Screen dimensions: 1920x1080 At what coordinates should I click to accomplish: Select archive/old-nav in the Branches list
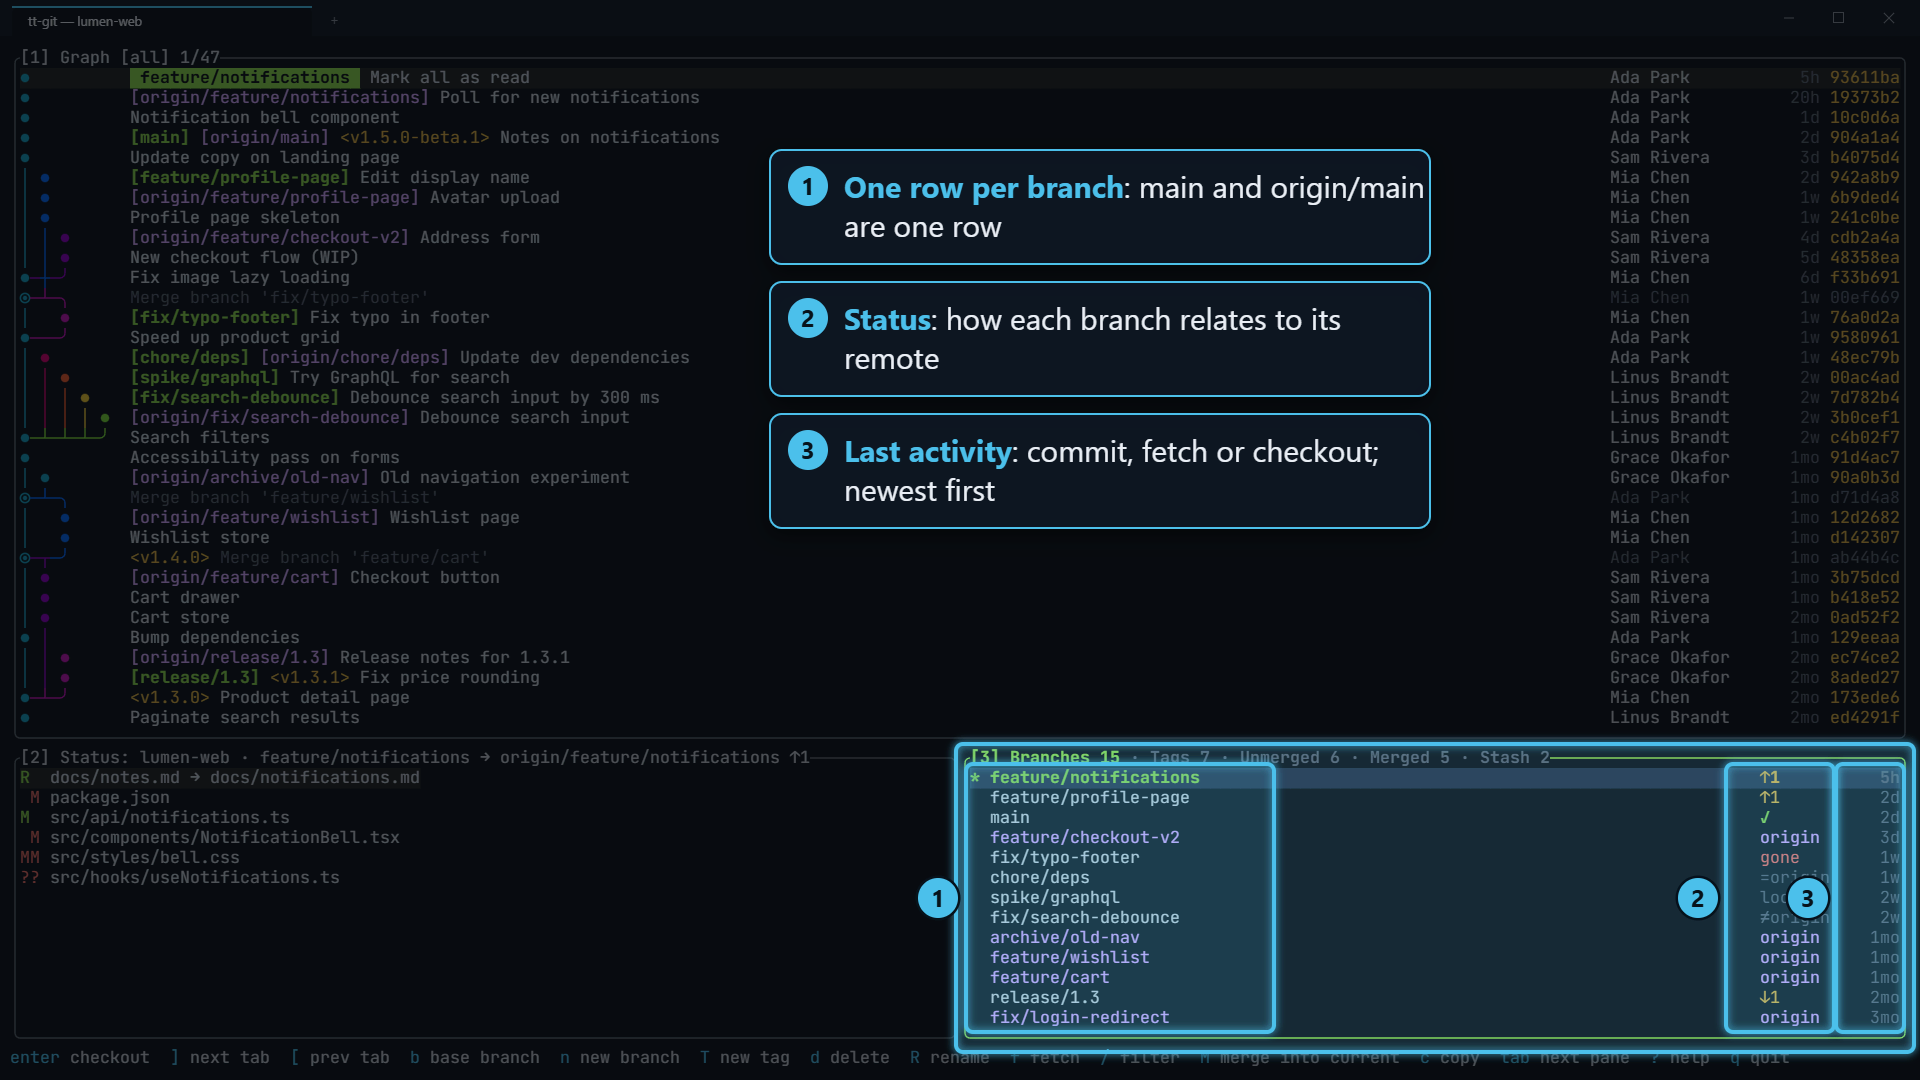pyautogui.click(x=1435, y=937)
